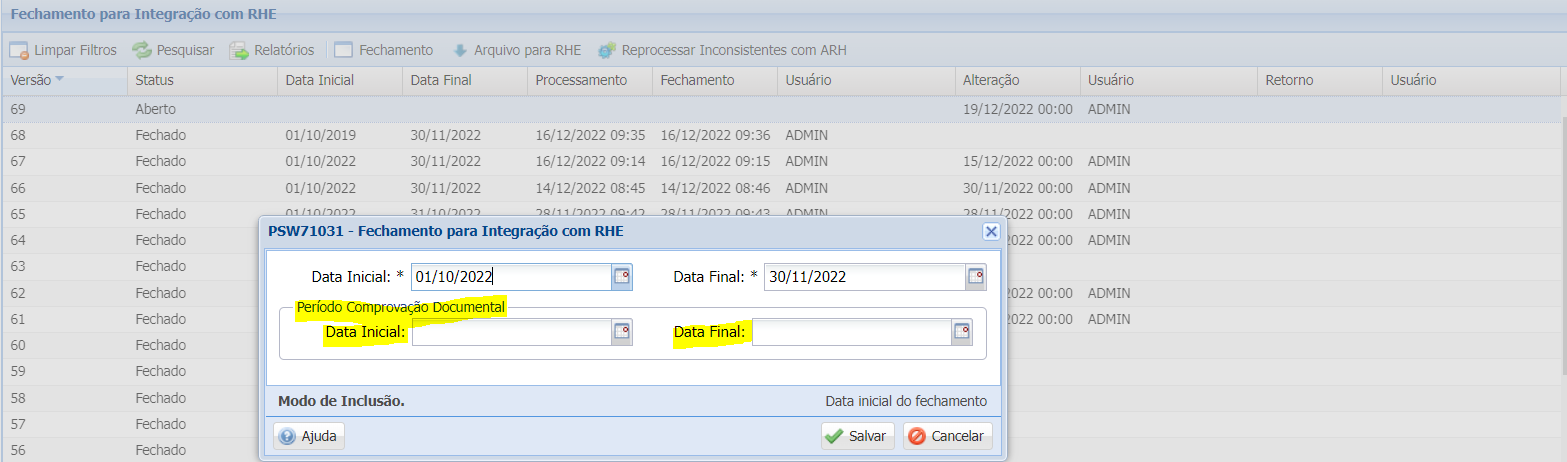Select version 66 row
The width and height of the screenshot is (1567, 462).
[782, 187]
